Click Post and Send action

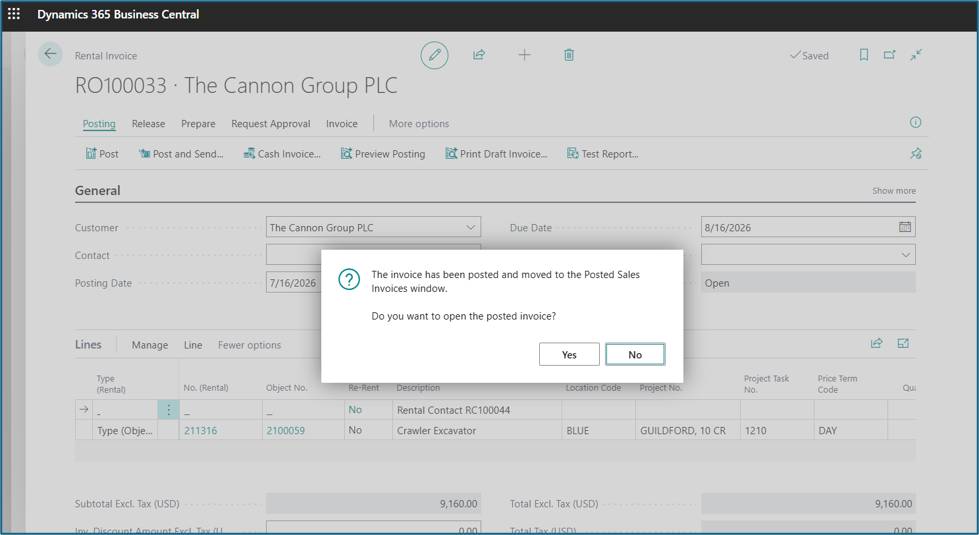point(181,154)
